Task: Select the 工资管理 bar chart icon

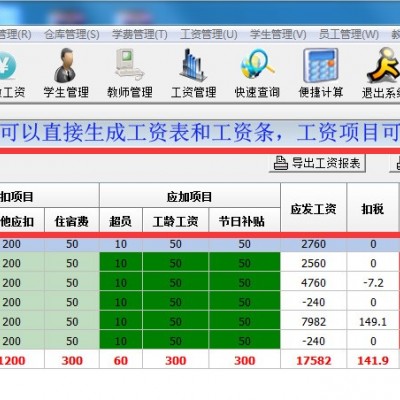Action: point(193,65)
